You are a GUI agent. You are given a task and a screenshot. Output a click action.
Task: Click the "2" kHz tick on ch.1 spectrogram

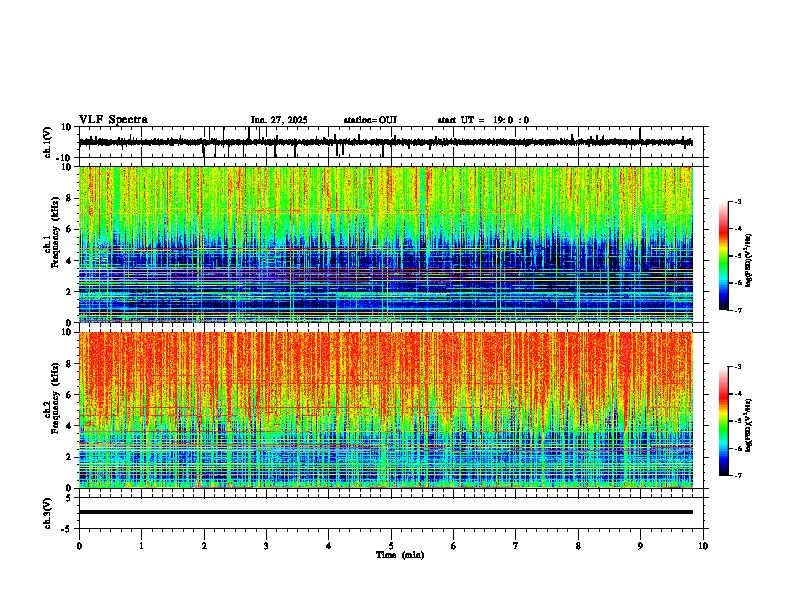click(69, 291)
